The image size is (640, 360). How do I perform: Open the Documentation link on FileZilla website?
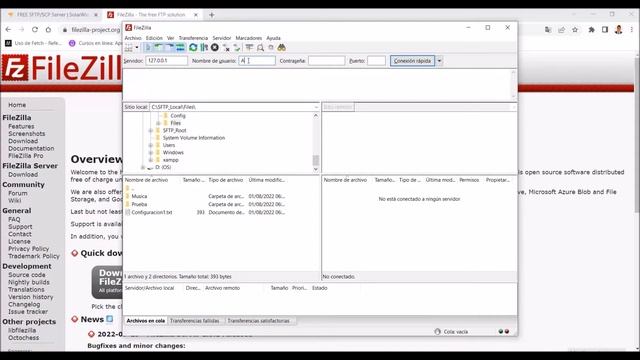click(x=31, y=149)
